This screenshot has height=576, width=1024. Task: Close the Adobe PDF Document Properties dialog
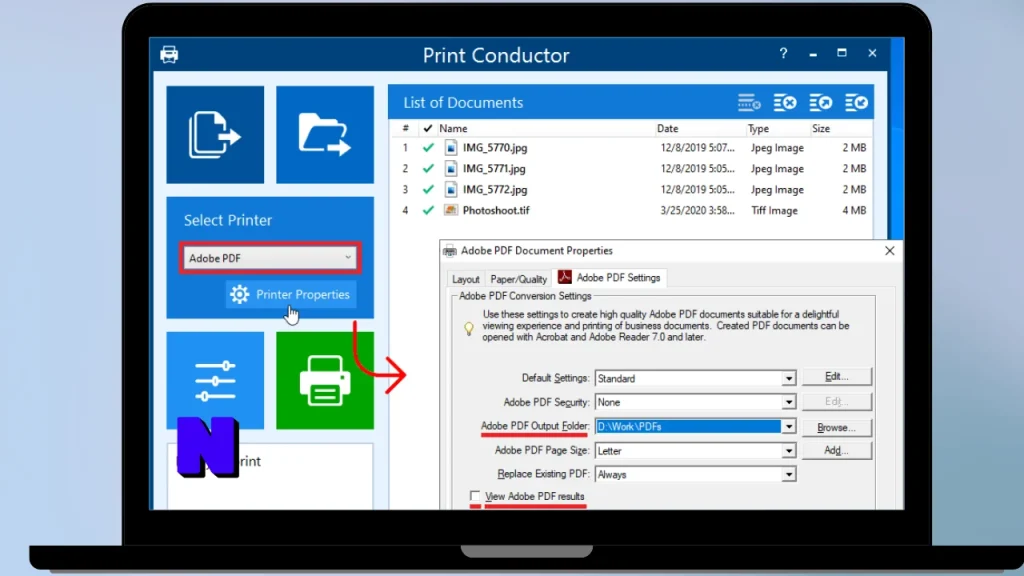[x=889, y=251]
